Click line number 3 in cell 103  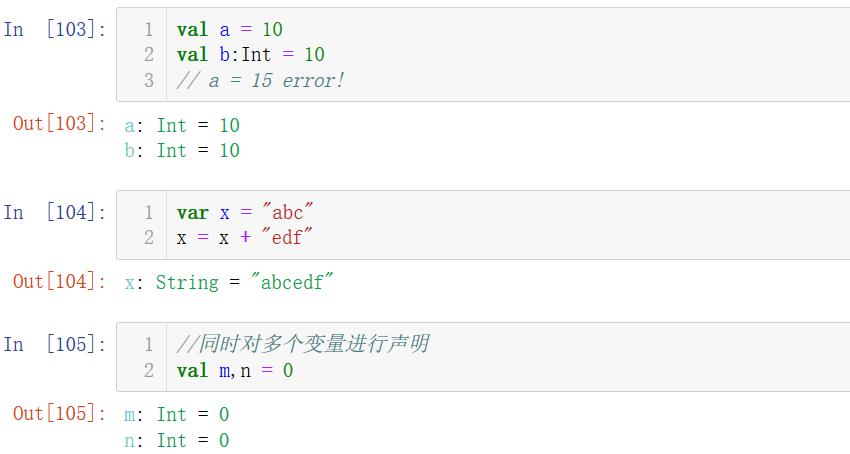click(149, 81)
